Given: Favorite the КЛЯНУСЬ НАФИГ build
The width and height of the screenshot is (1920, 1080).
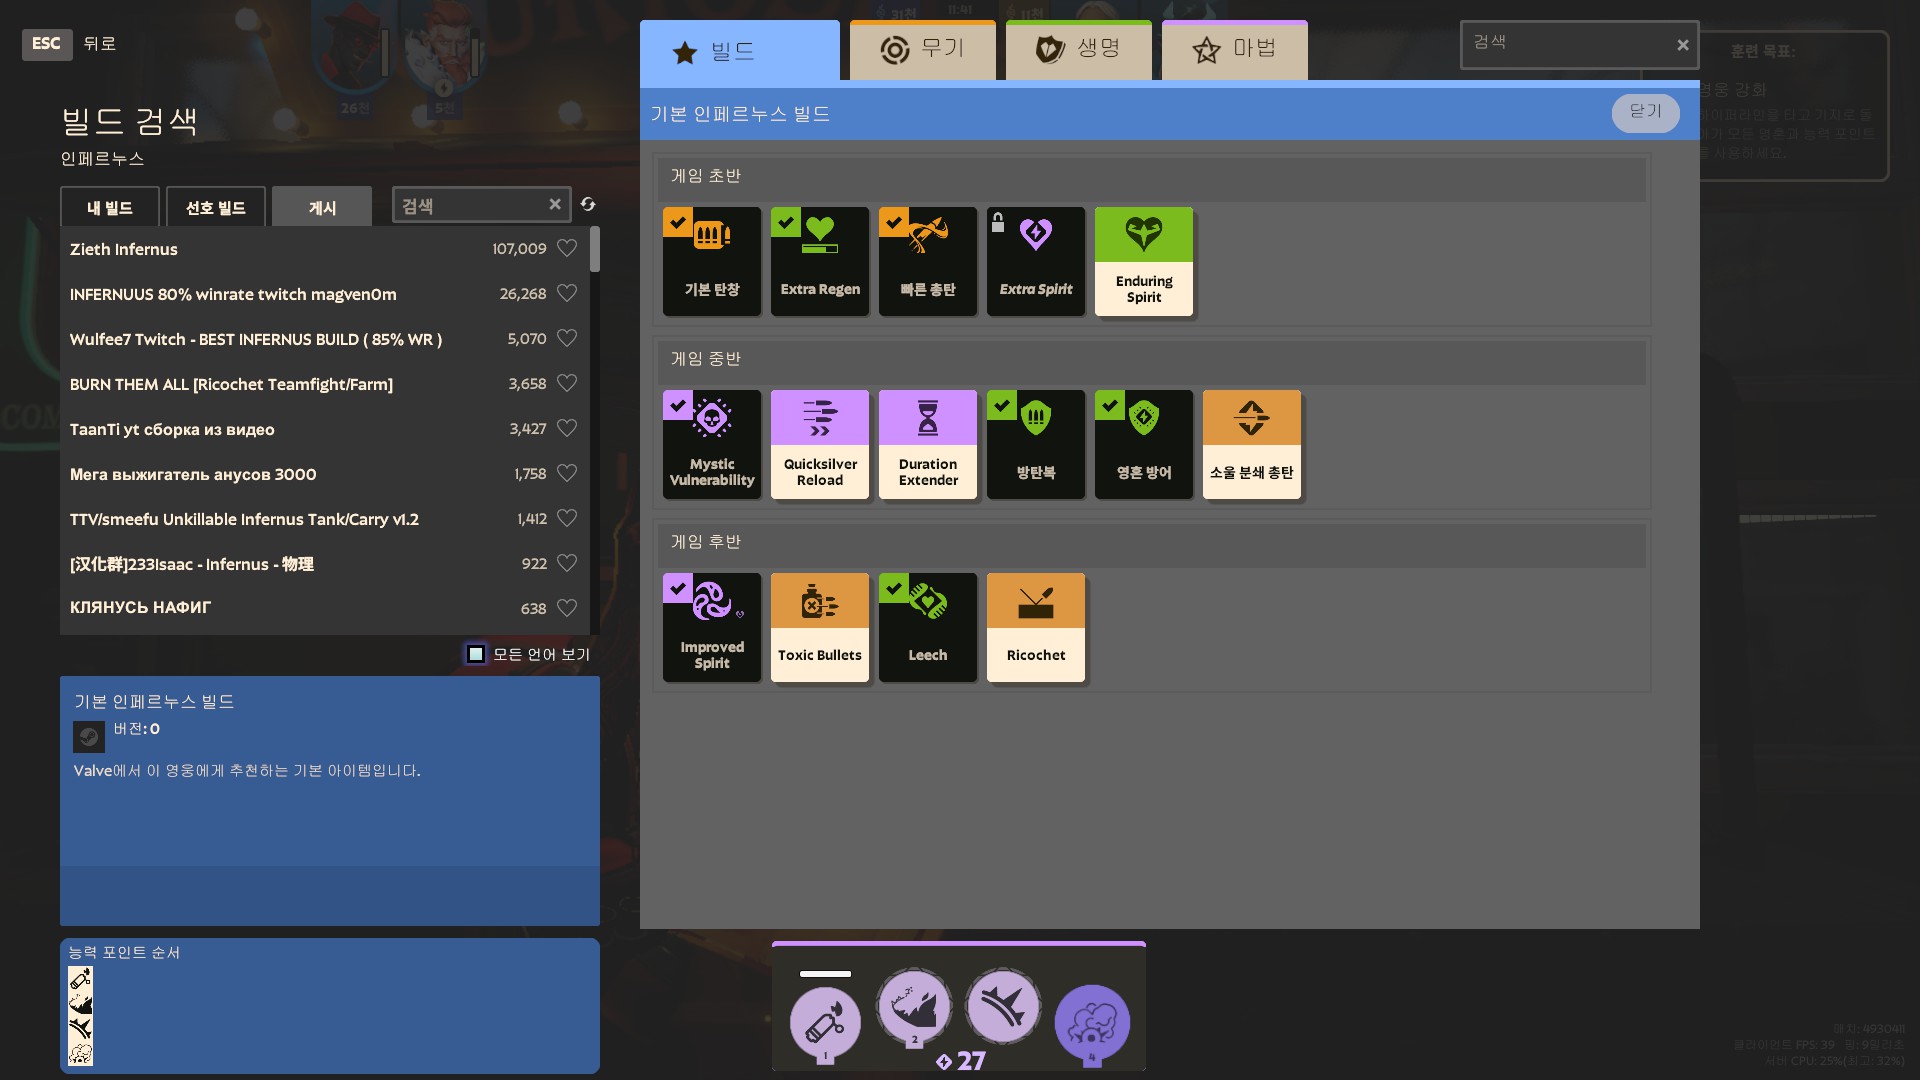Looking at the screenshot, I should (567, 608).
